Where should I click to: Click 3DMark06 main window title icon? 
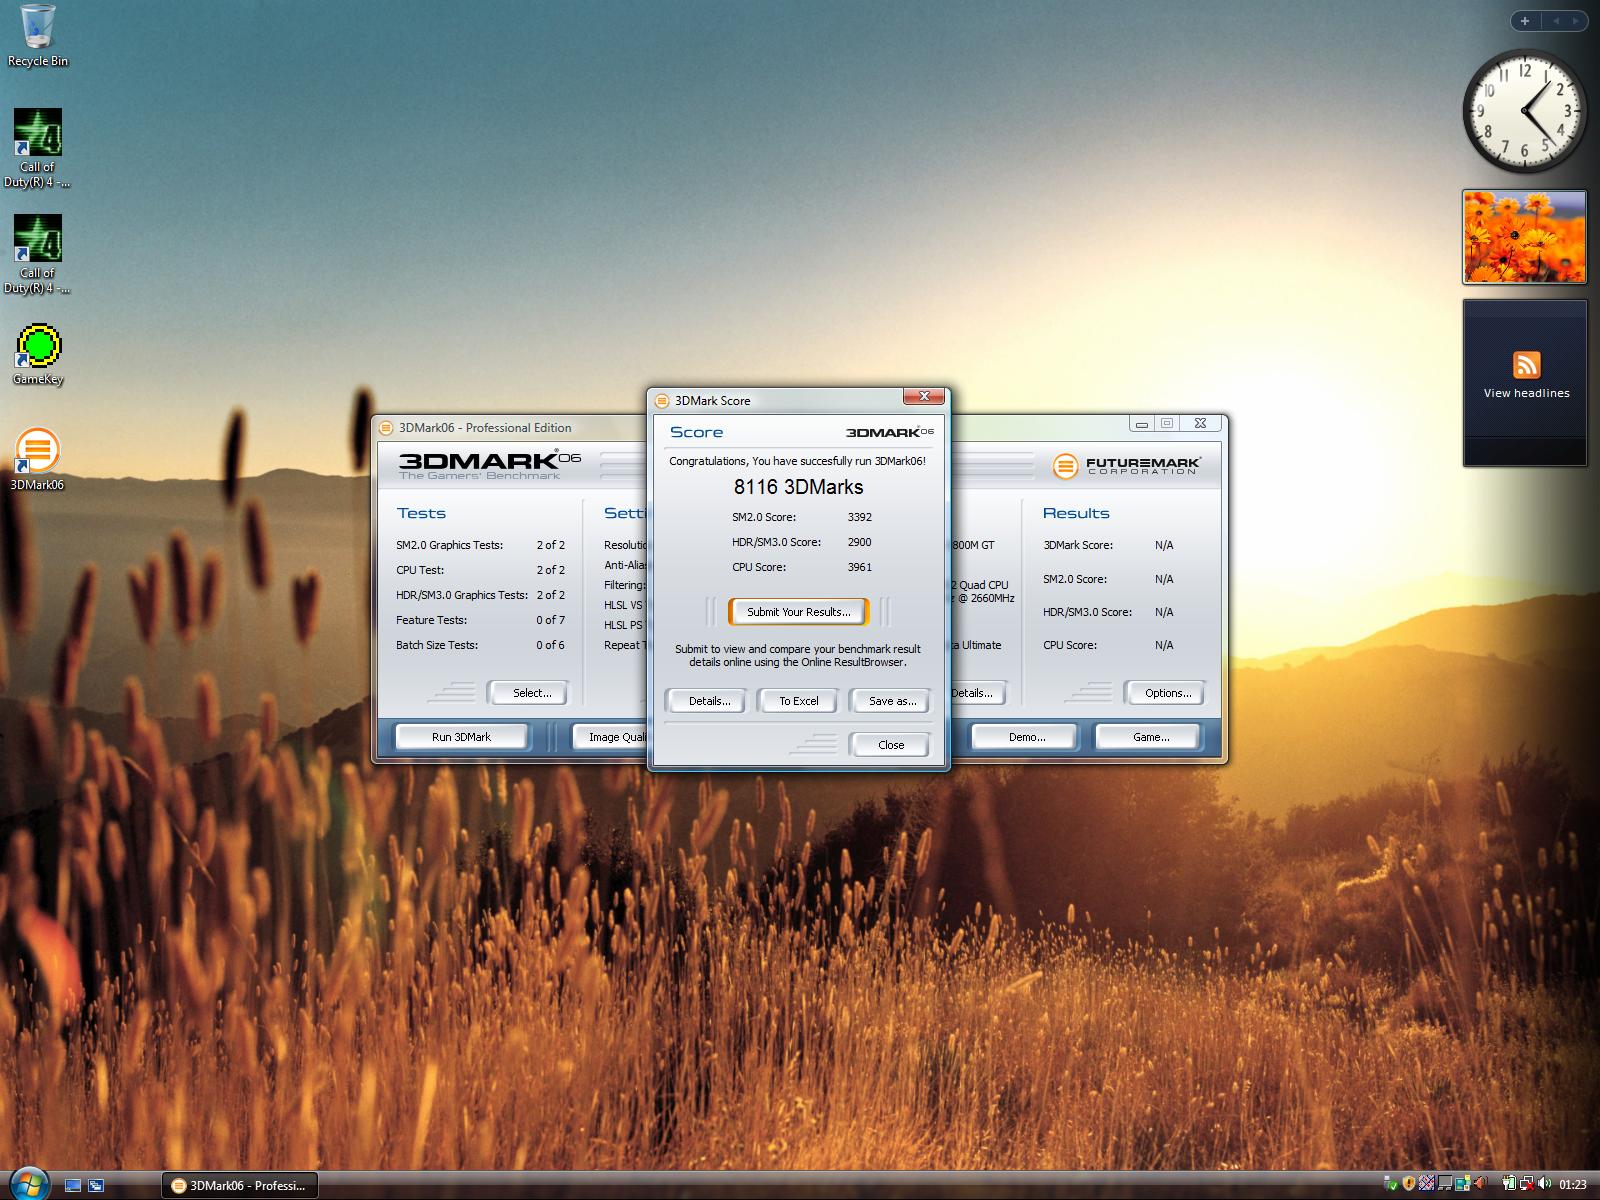386,428
